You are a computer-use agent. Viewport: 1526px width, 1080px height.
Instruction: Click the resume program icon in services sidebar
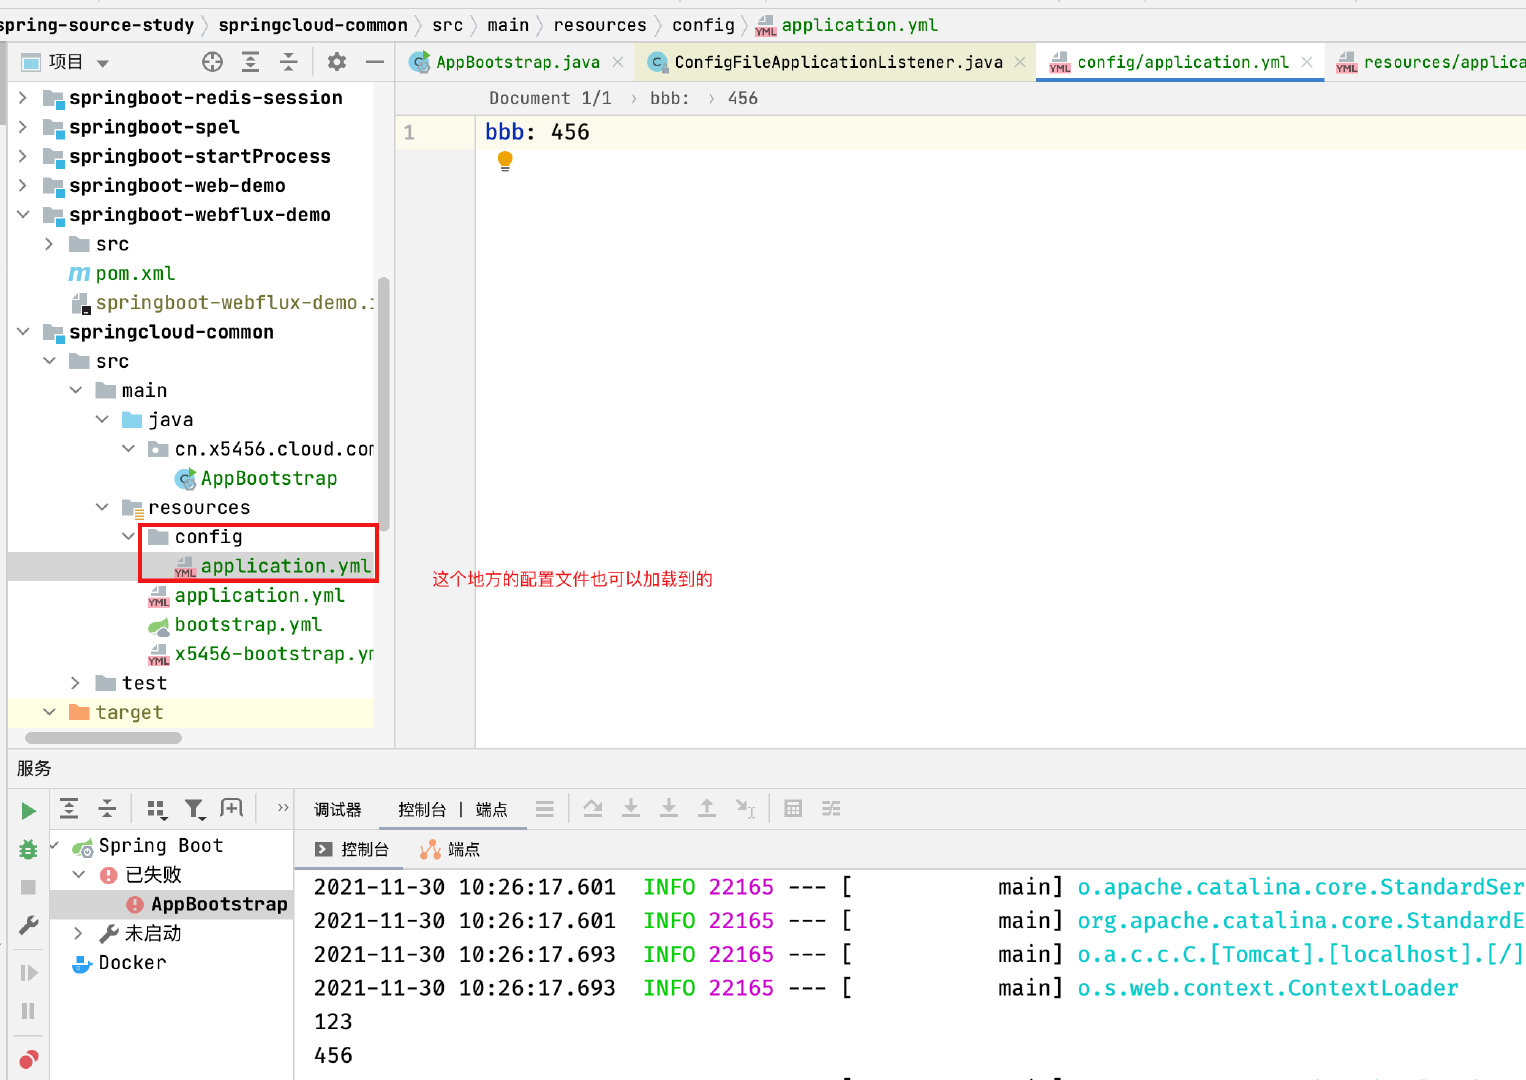coord(28,973)
